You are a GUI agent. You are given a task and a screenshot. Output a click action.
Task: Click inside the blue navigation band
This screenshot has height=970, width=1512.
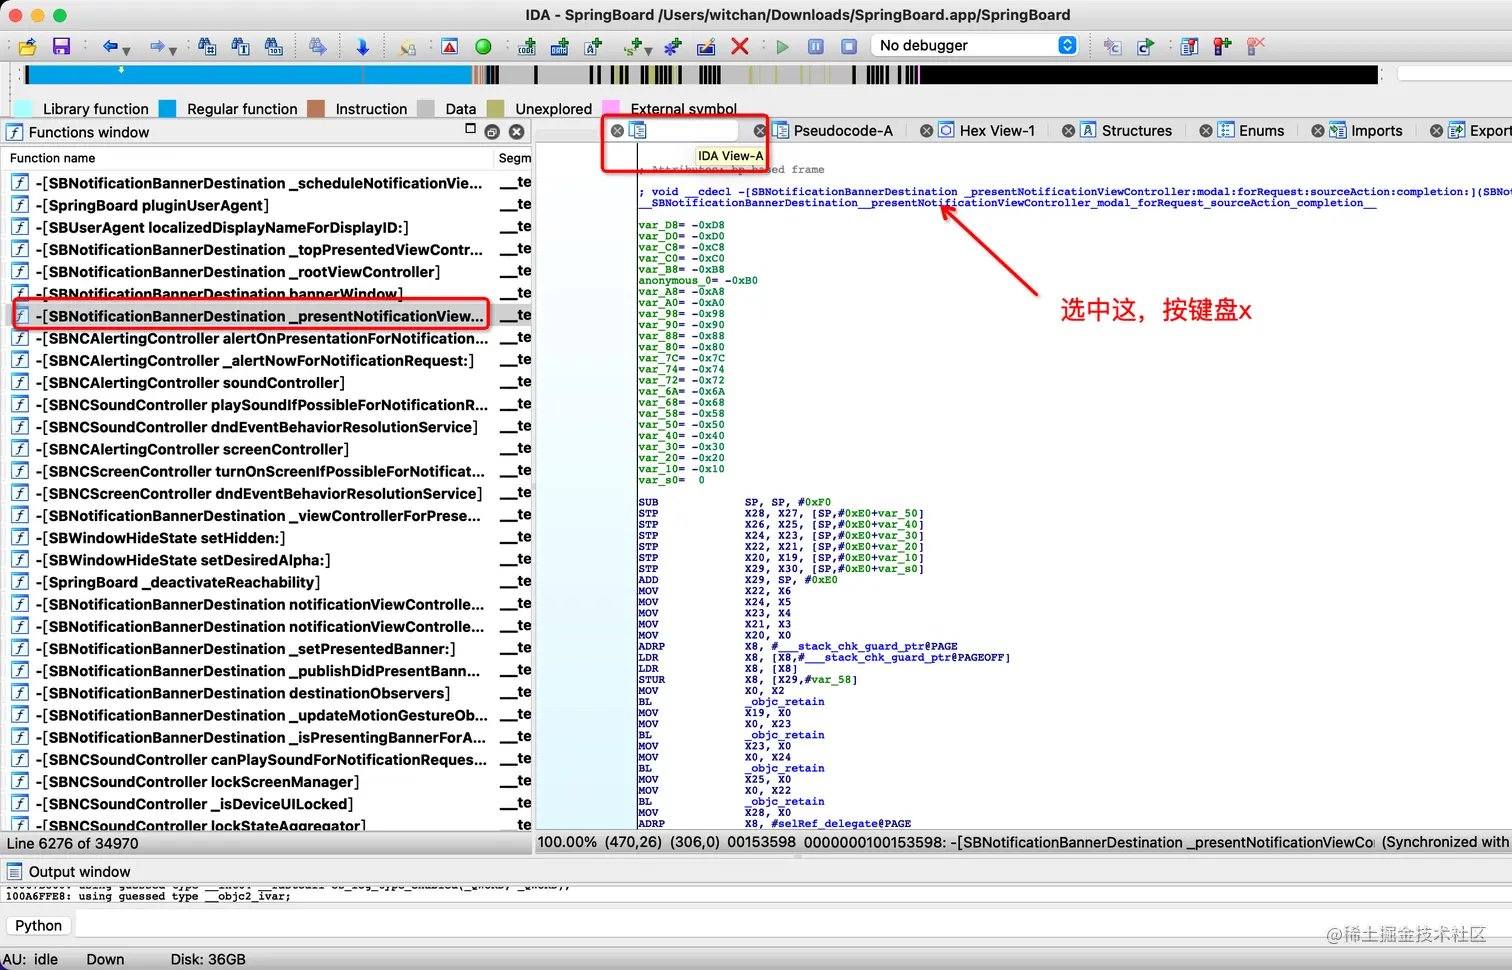click(x=248, y=74)
